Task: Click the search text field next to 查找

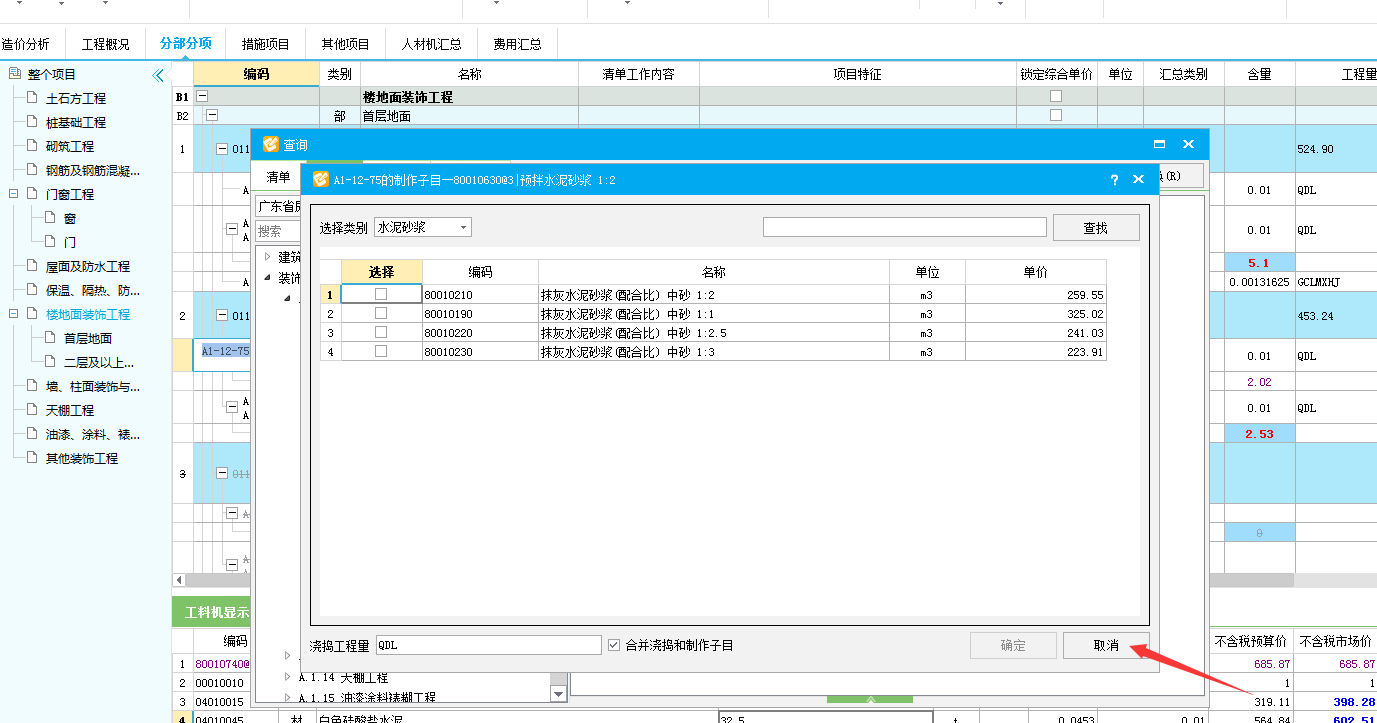Action: (x=905, y=227)
